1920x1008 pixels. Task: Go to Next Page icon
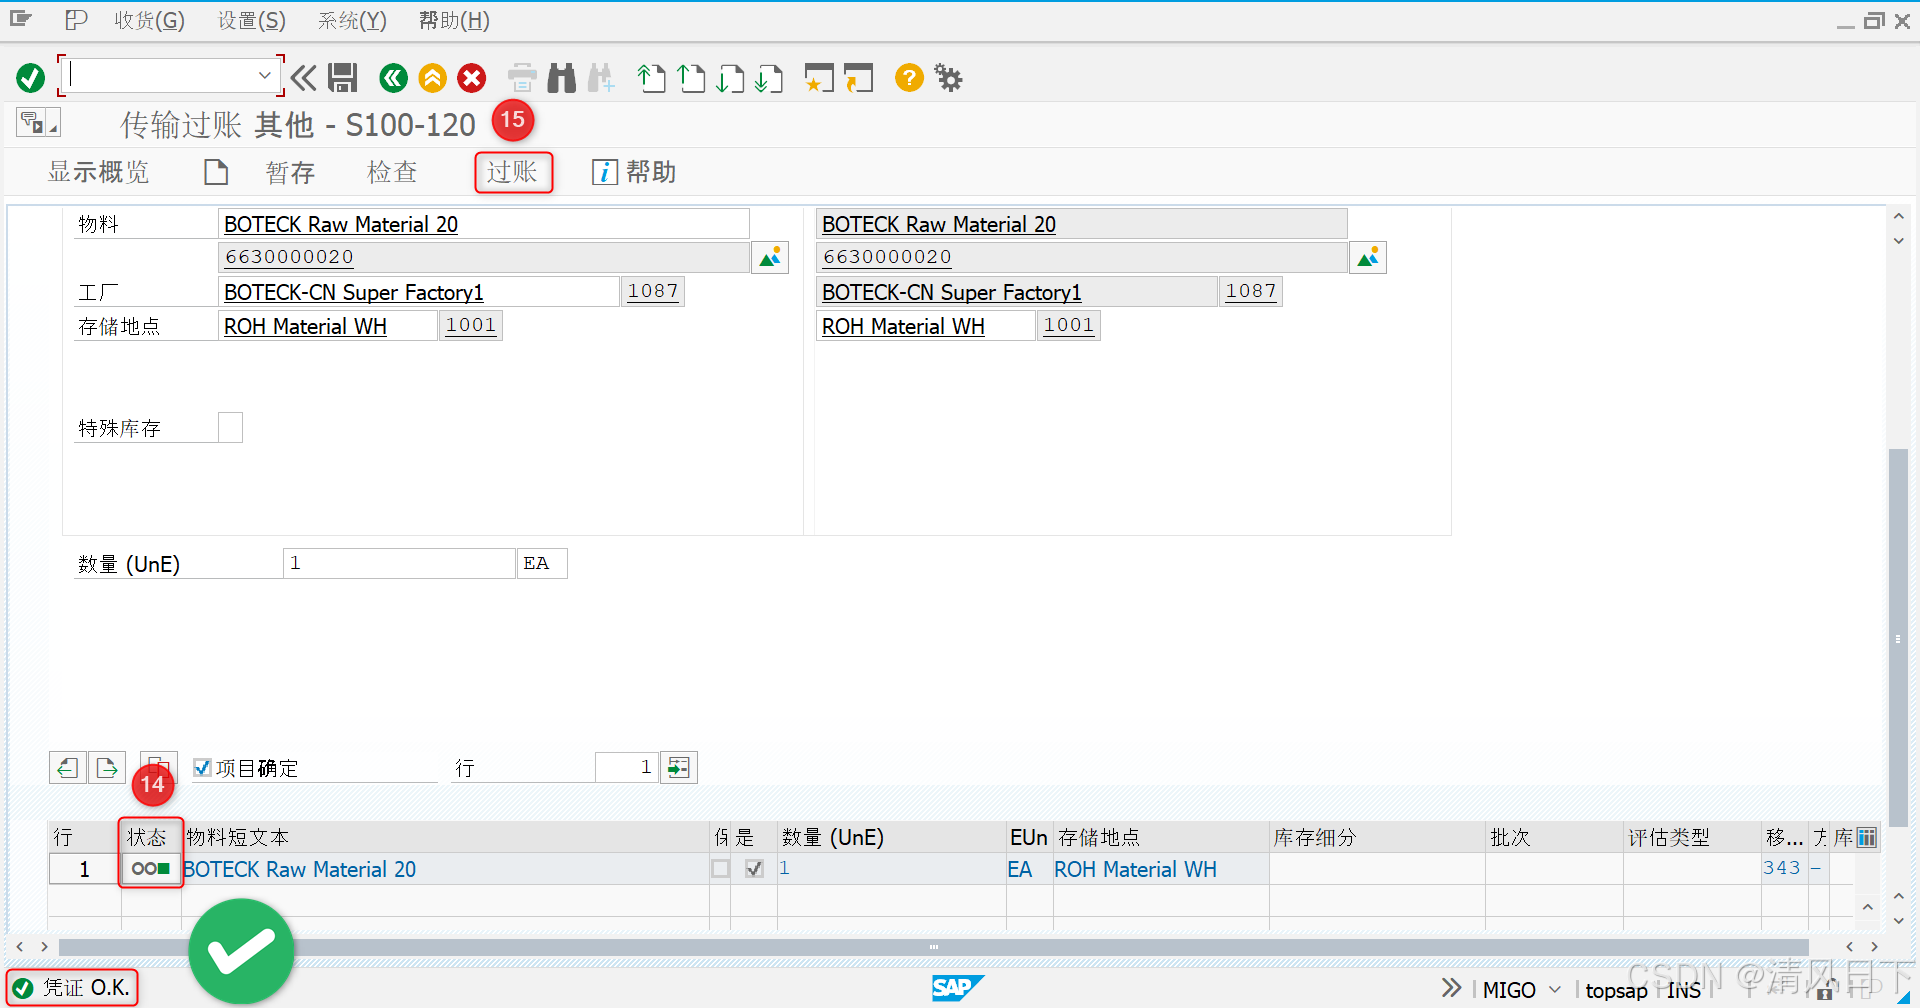pos(730,78)
